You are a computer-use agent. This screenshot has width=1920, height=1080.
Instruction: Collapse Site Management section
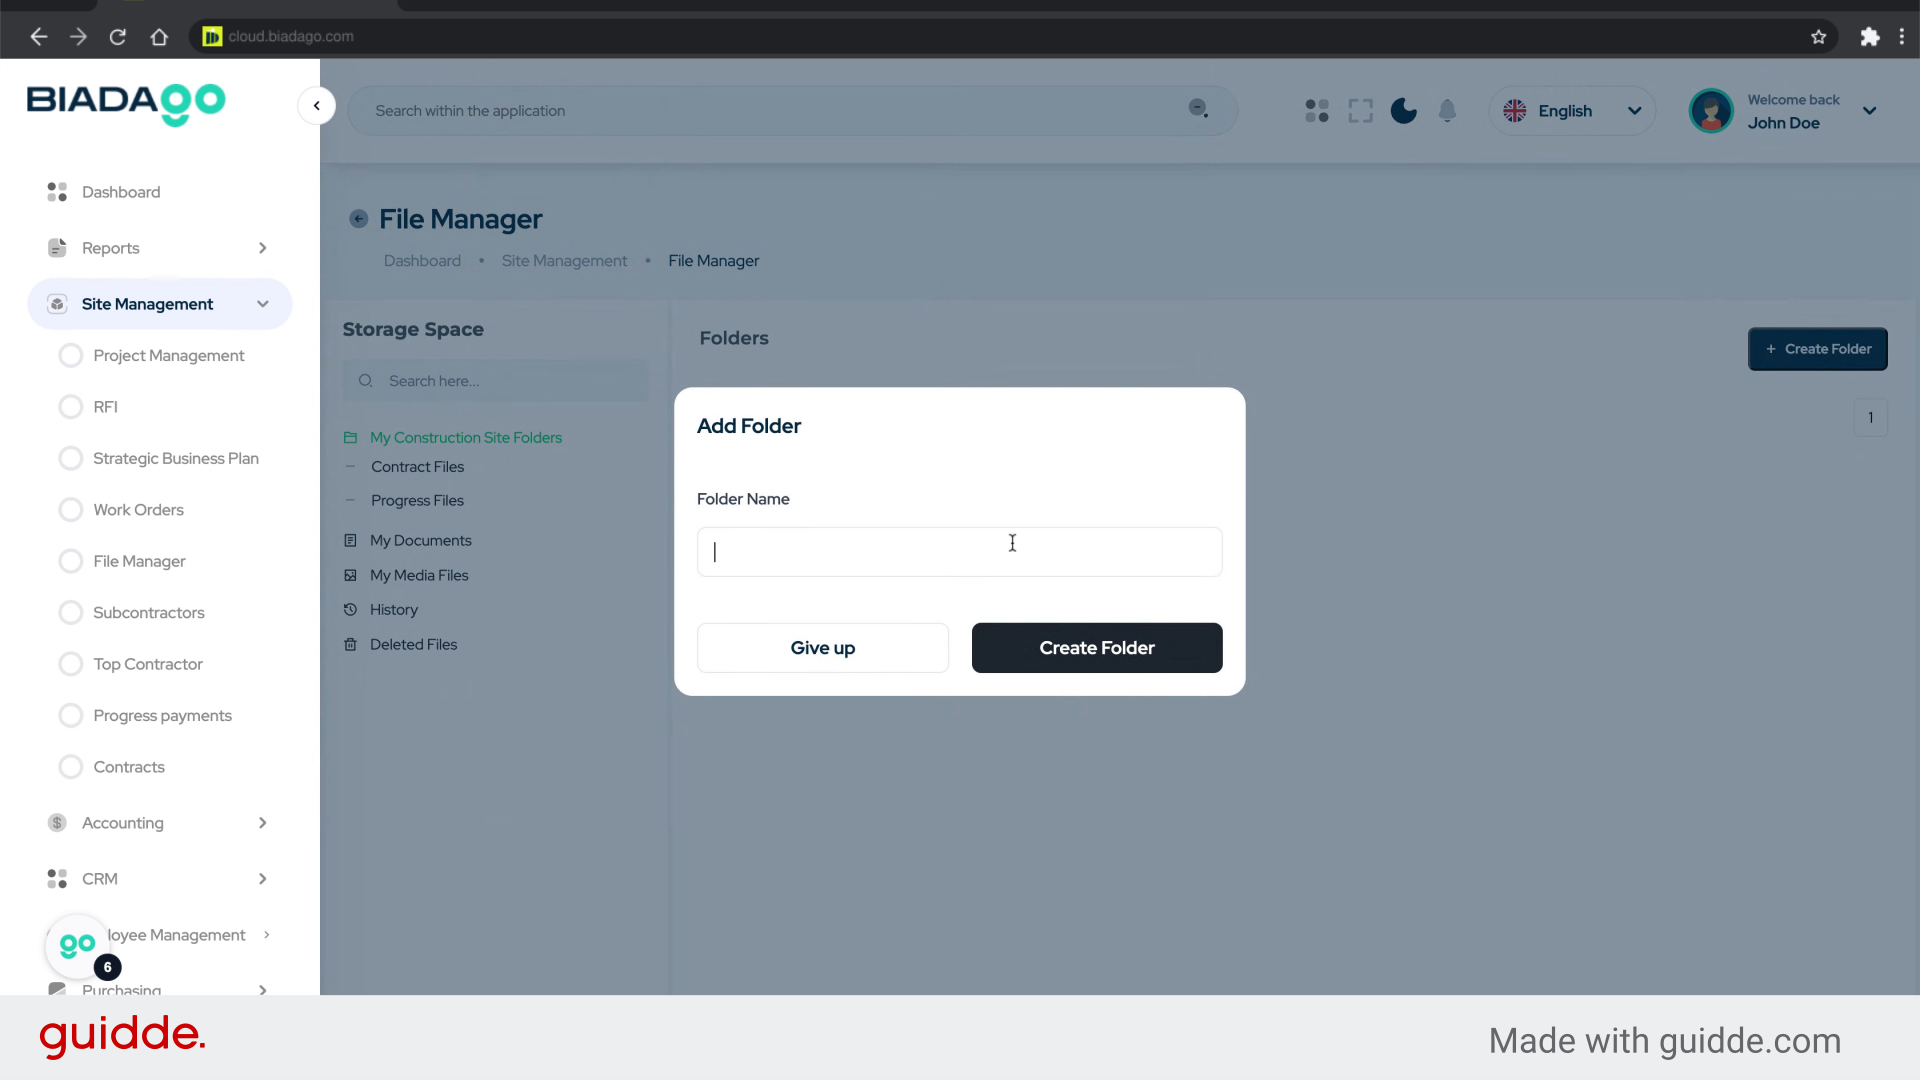tap(262, 304)
